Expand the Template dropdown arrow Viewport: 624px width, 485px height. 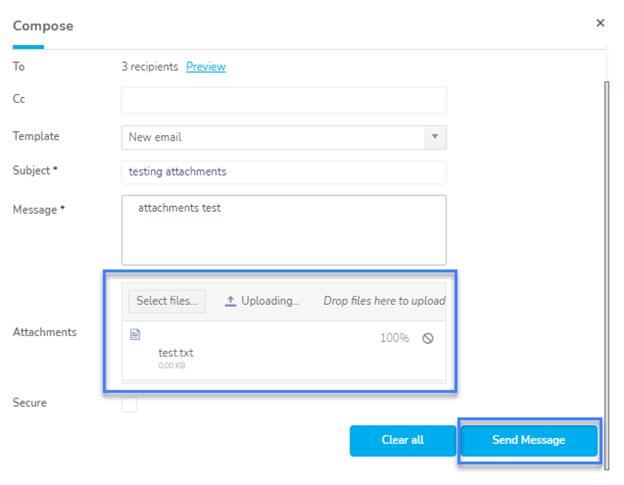[x=435, y=137]
